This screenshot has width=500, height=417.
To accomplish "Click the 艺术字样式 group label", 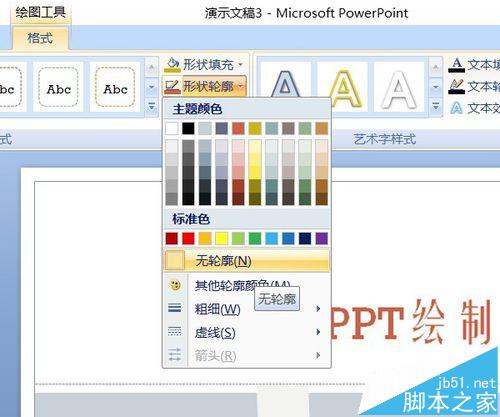I will 385,139.
